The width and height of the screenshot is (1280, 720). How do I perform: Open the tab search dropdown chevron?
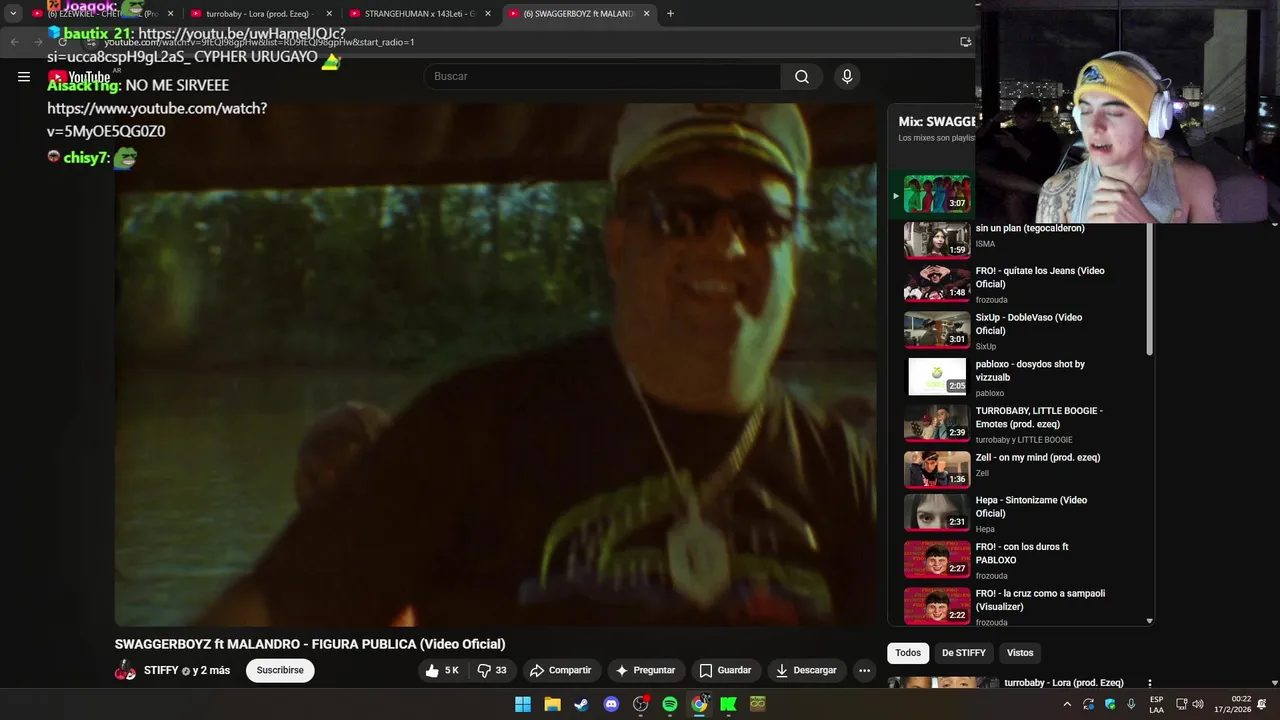(x=12, y=14)
